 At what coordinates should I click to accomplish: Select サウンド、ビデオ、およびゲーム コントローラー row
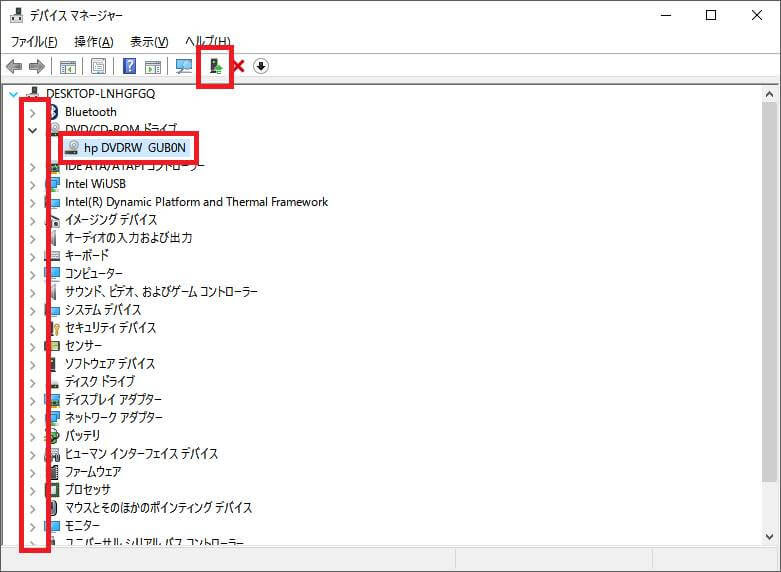161,291
